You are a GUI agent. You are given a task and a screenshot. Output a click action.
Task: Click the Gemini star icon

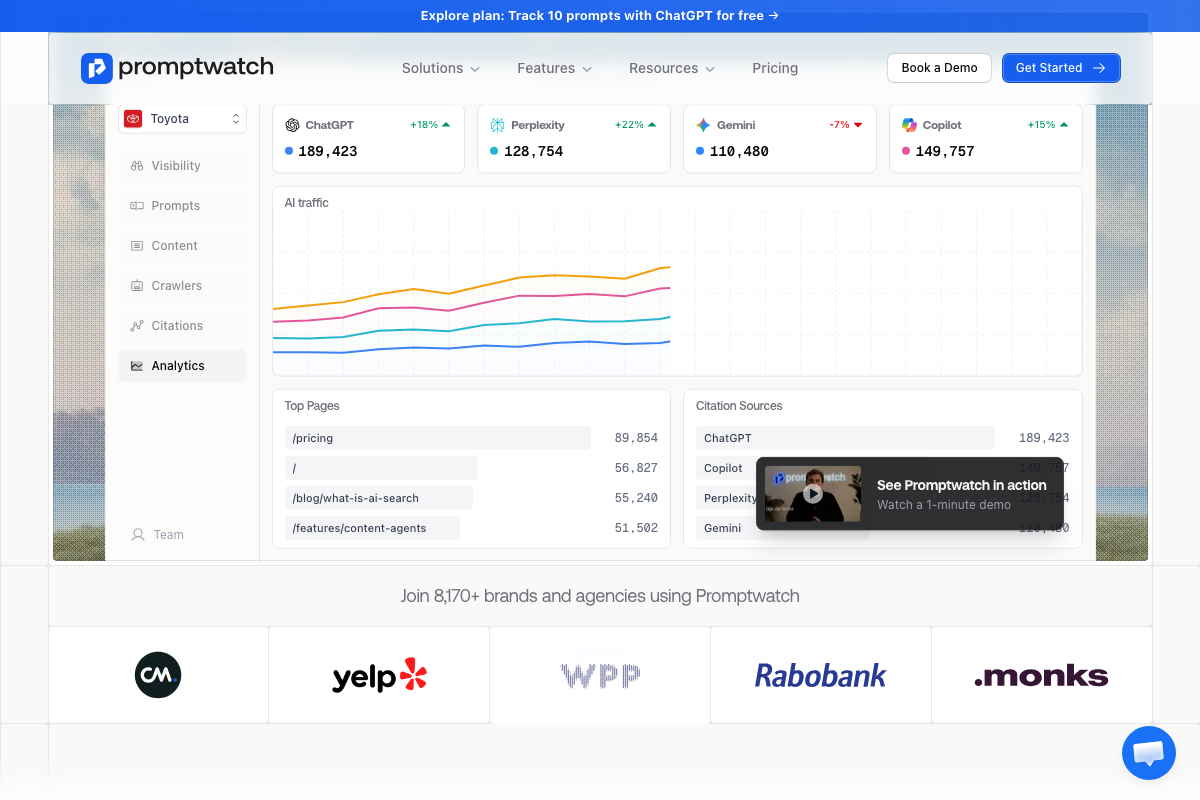(x=704, y=125)
